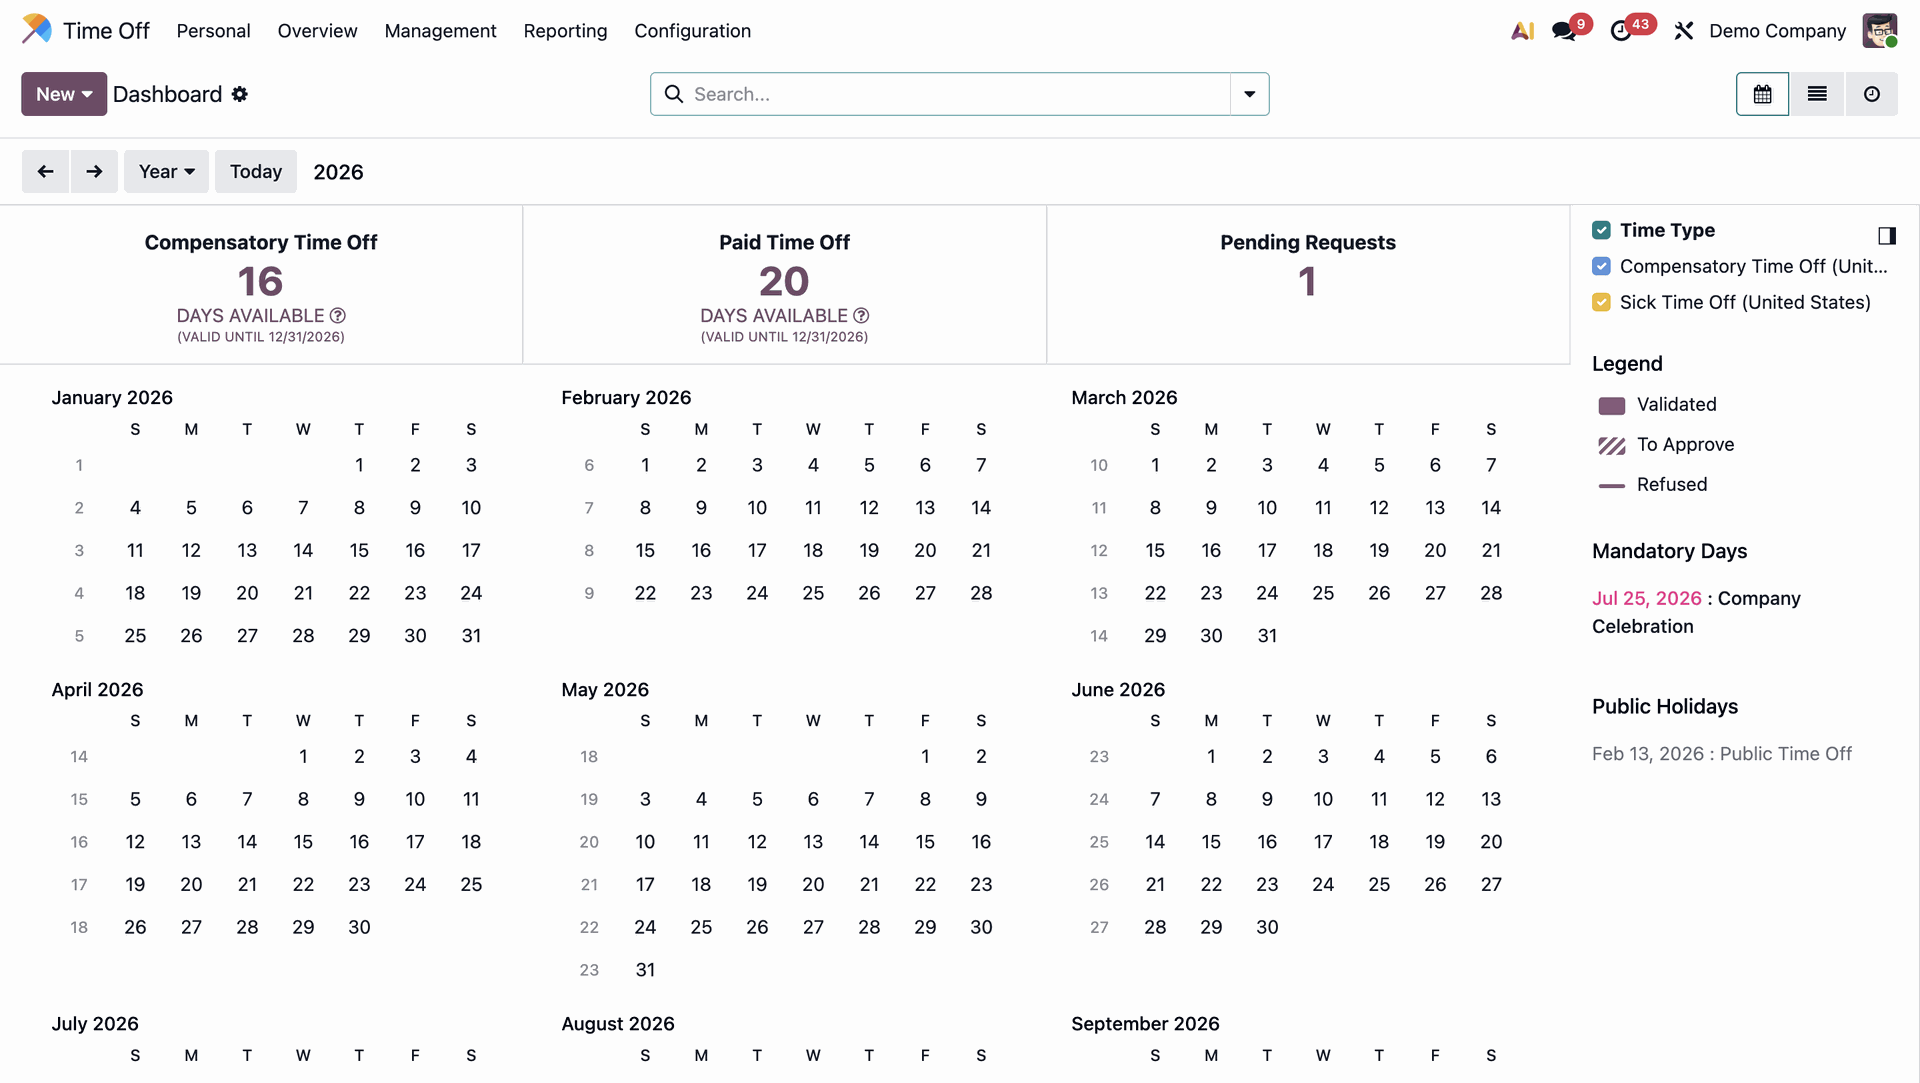The height and width of the screenshot is (1083, 1920).
Task: Switch to list view icon
Action: [x=1817, y=94]
